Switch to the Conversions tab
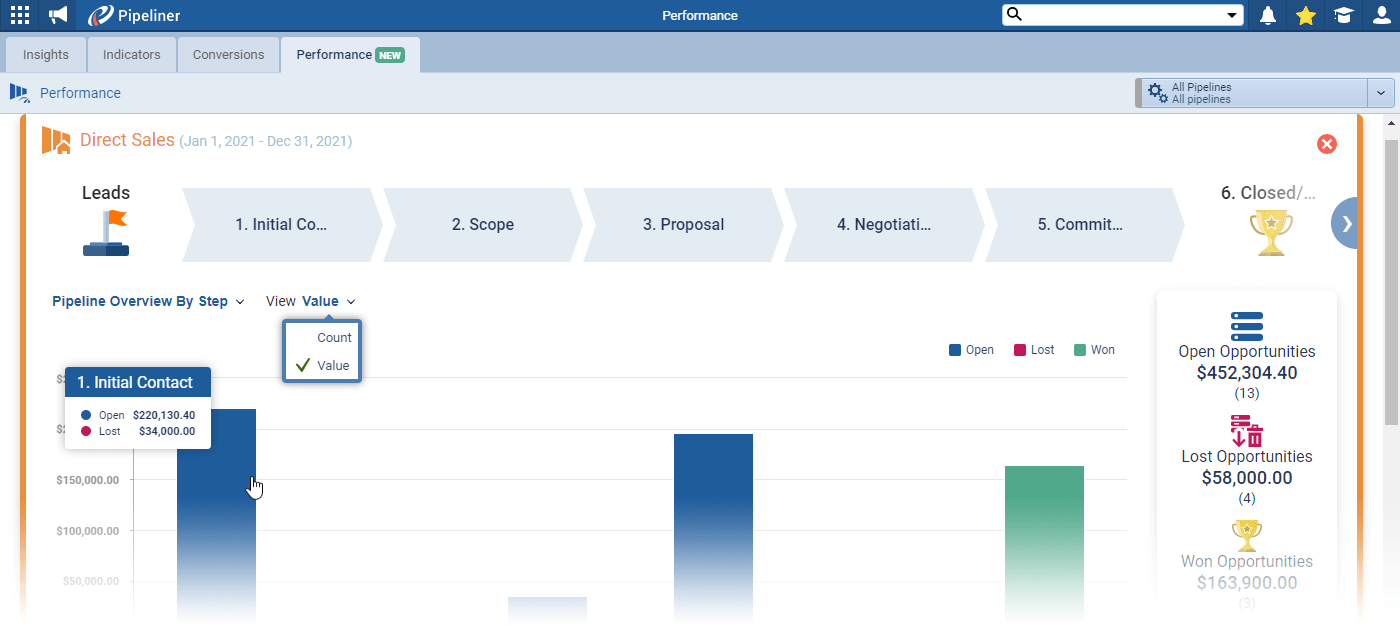Image resolution: width=1400 pixels, height=625 pixels. click(228, 54)
